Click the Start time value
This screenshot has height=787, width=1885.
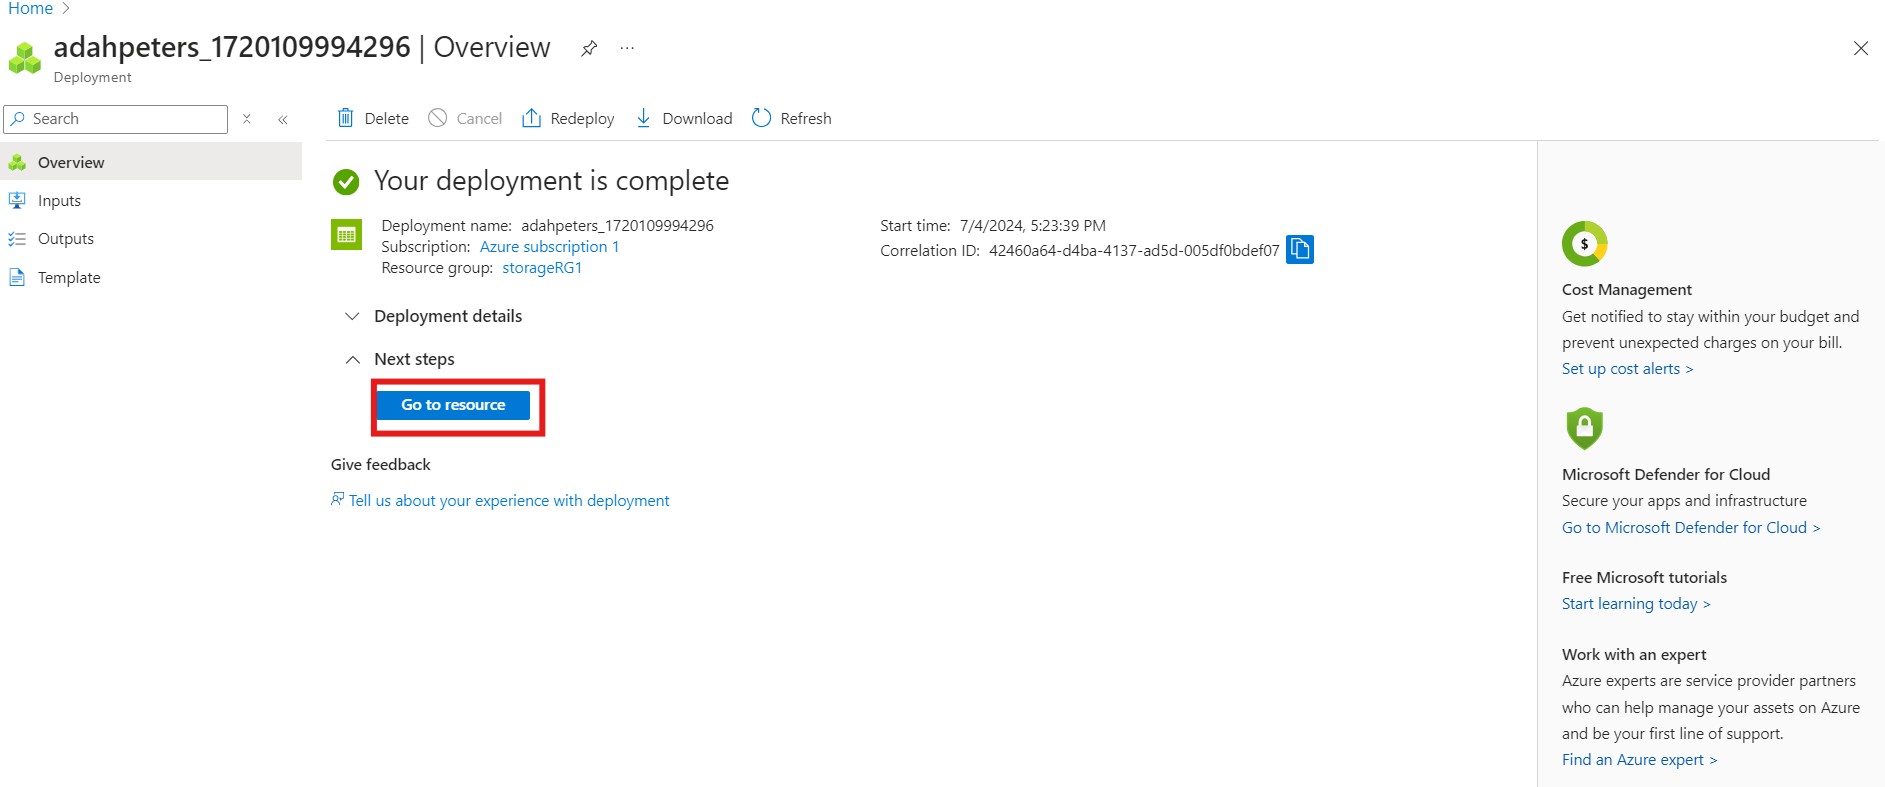point(1033,226)
